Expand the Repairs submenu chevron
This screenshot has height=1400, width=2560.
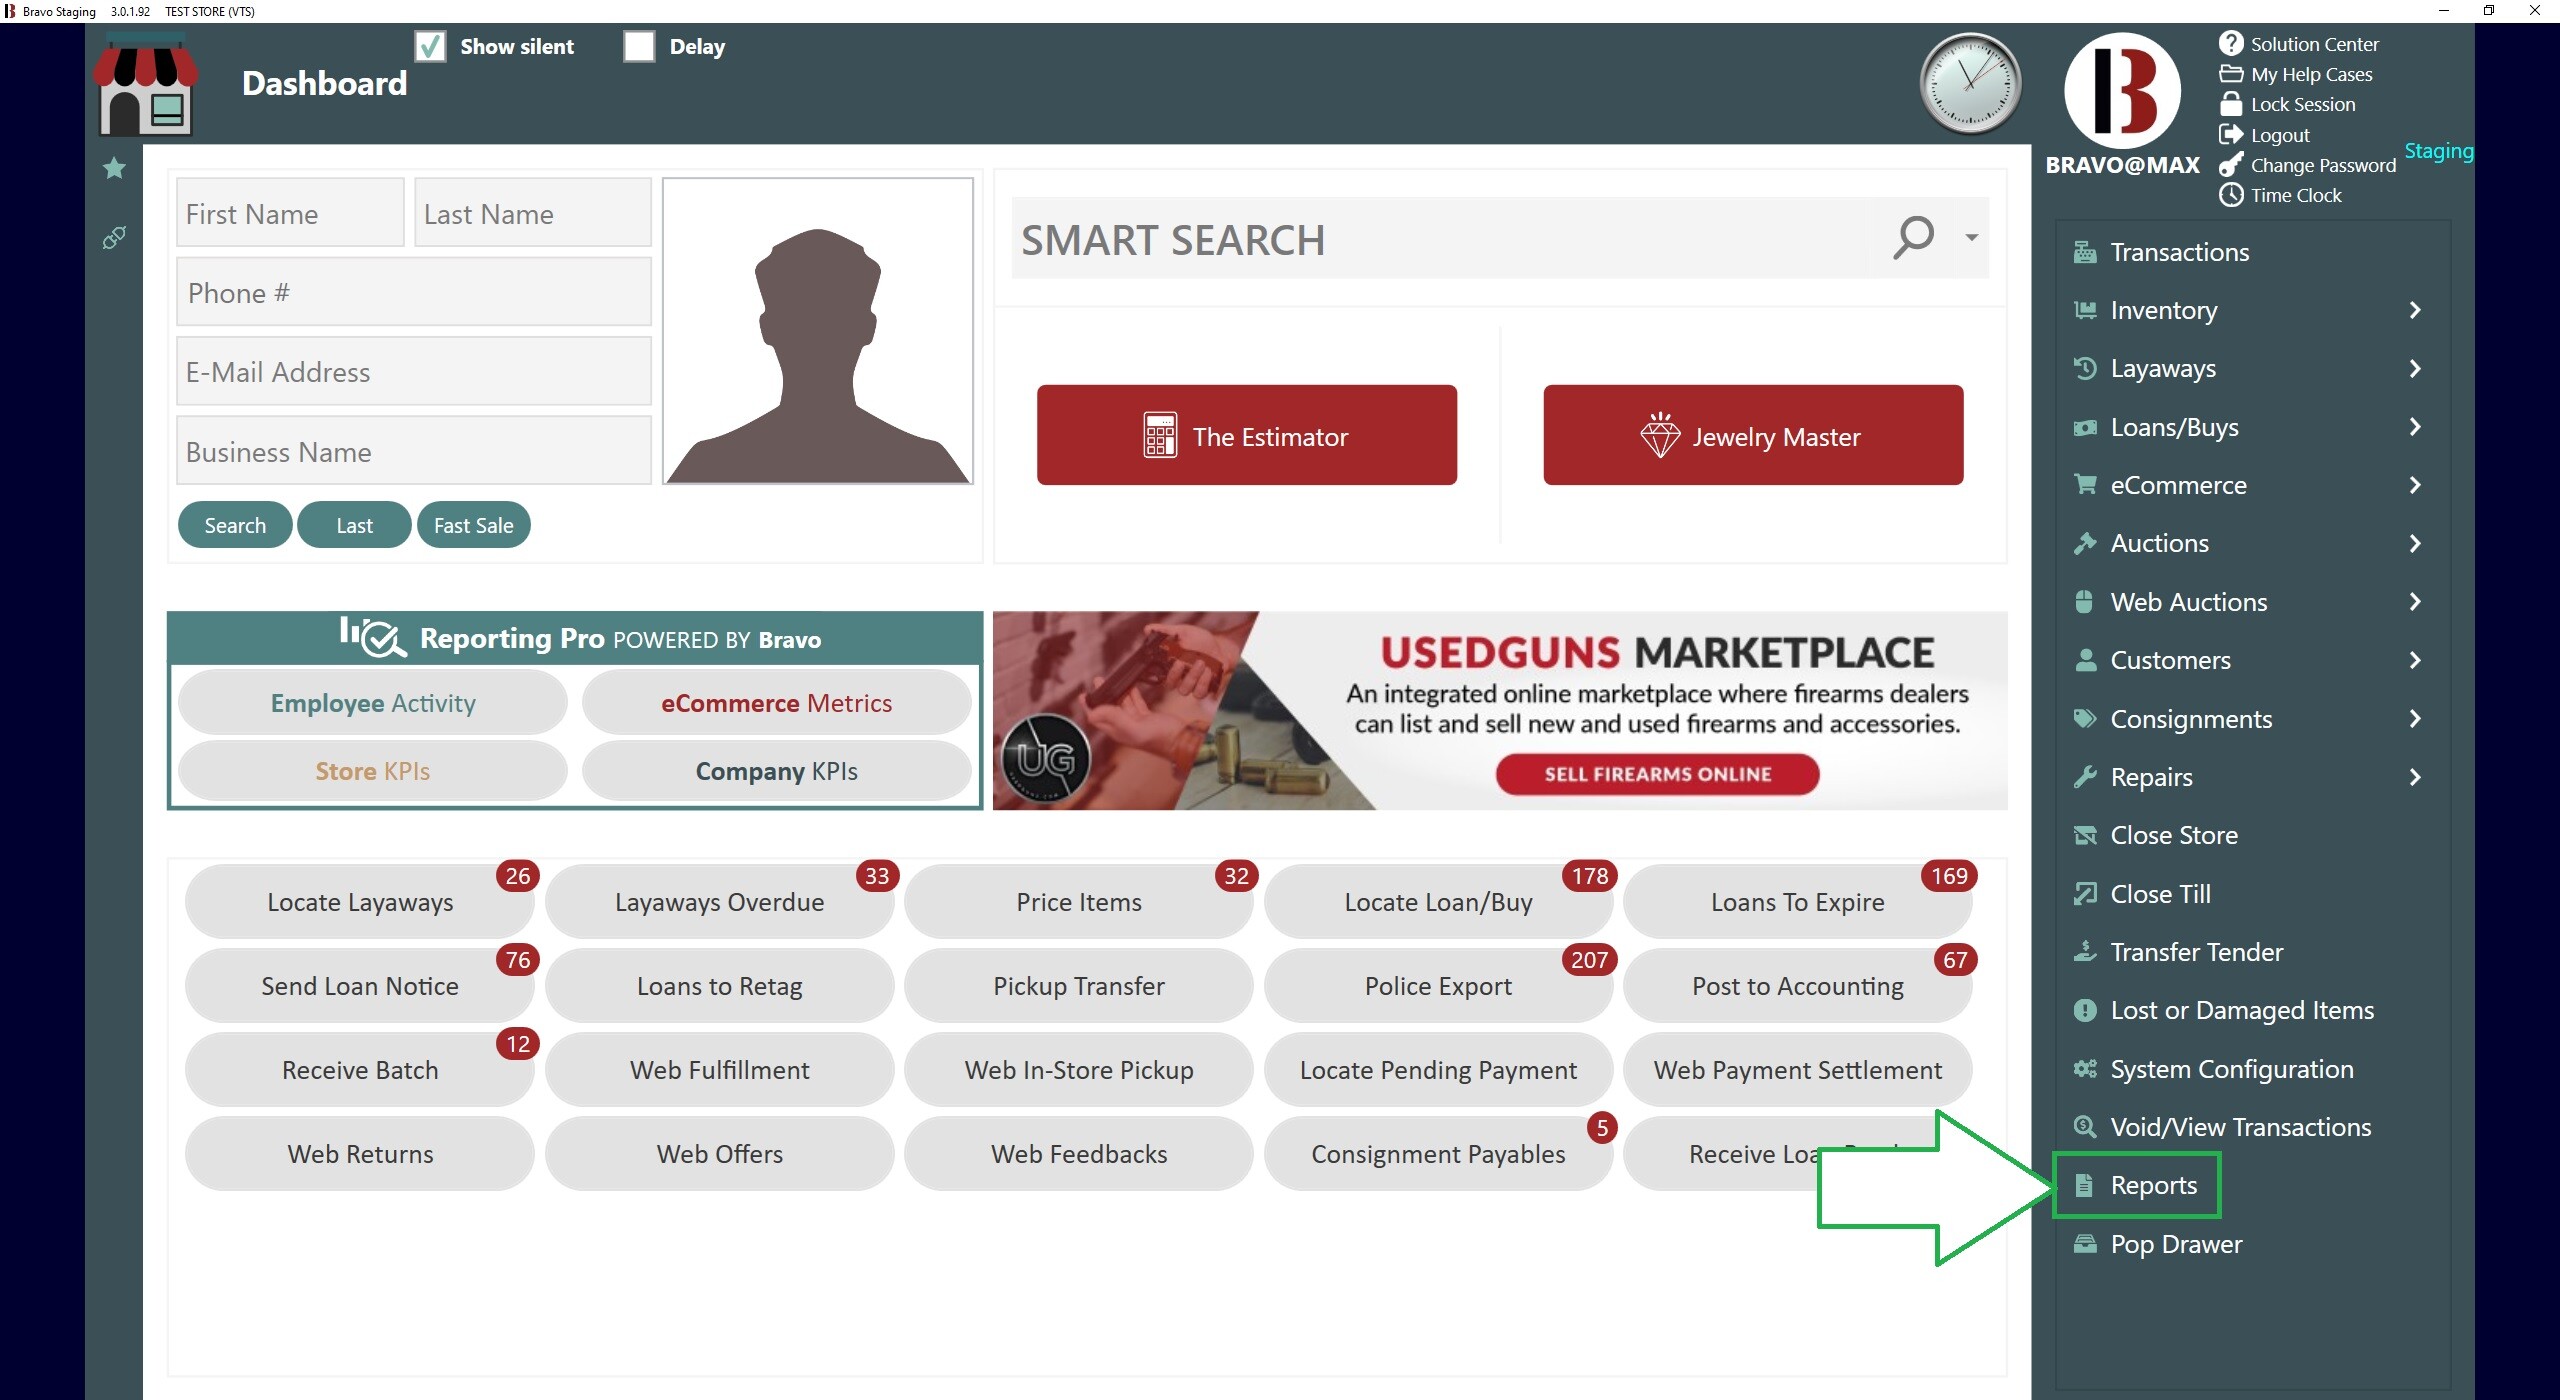2415,777
